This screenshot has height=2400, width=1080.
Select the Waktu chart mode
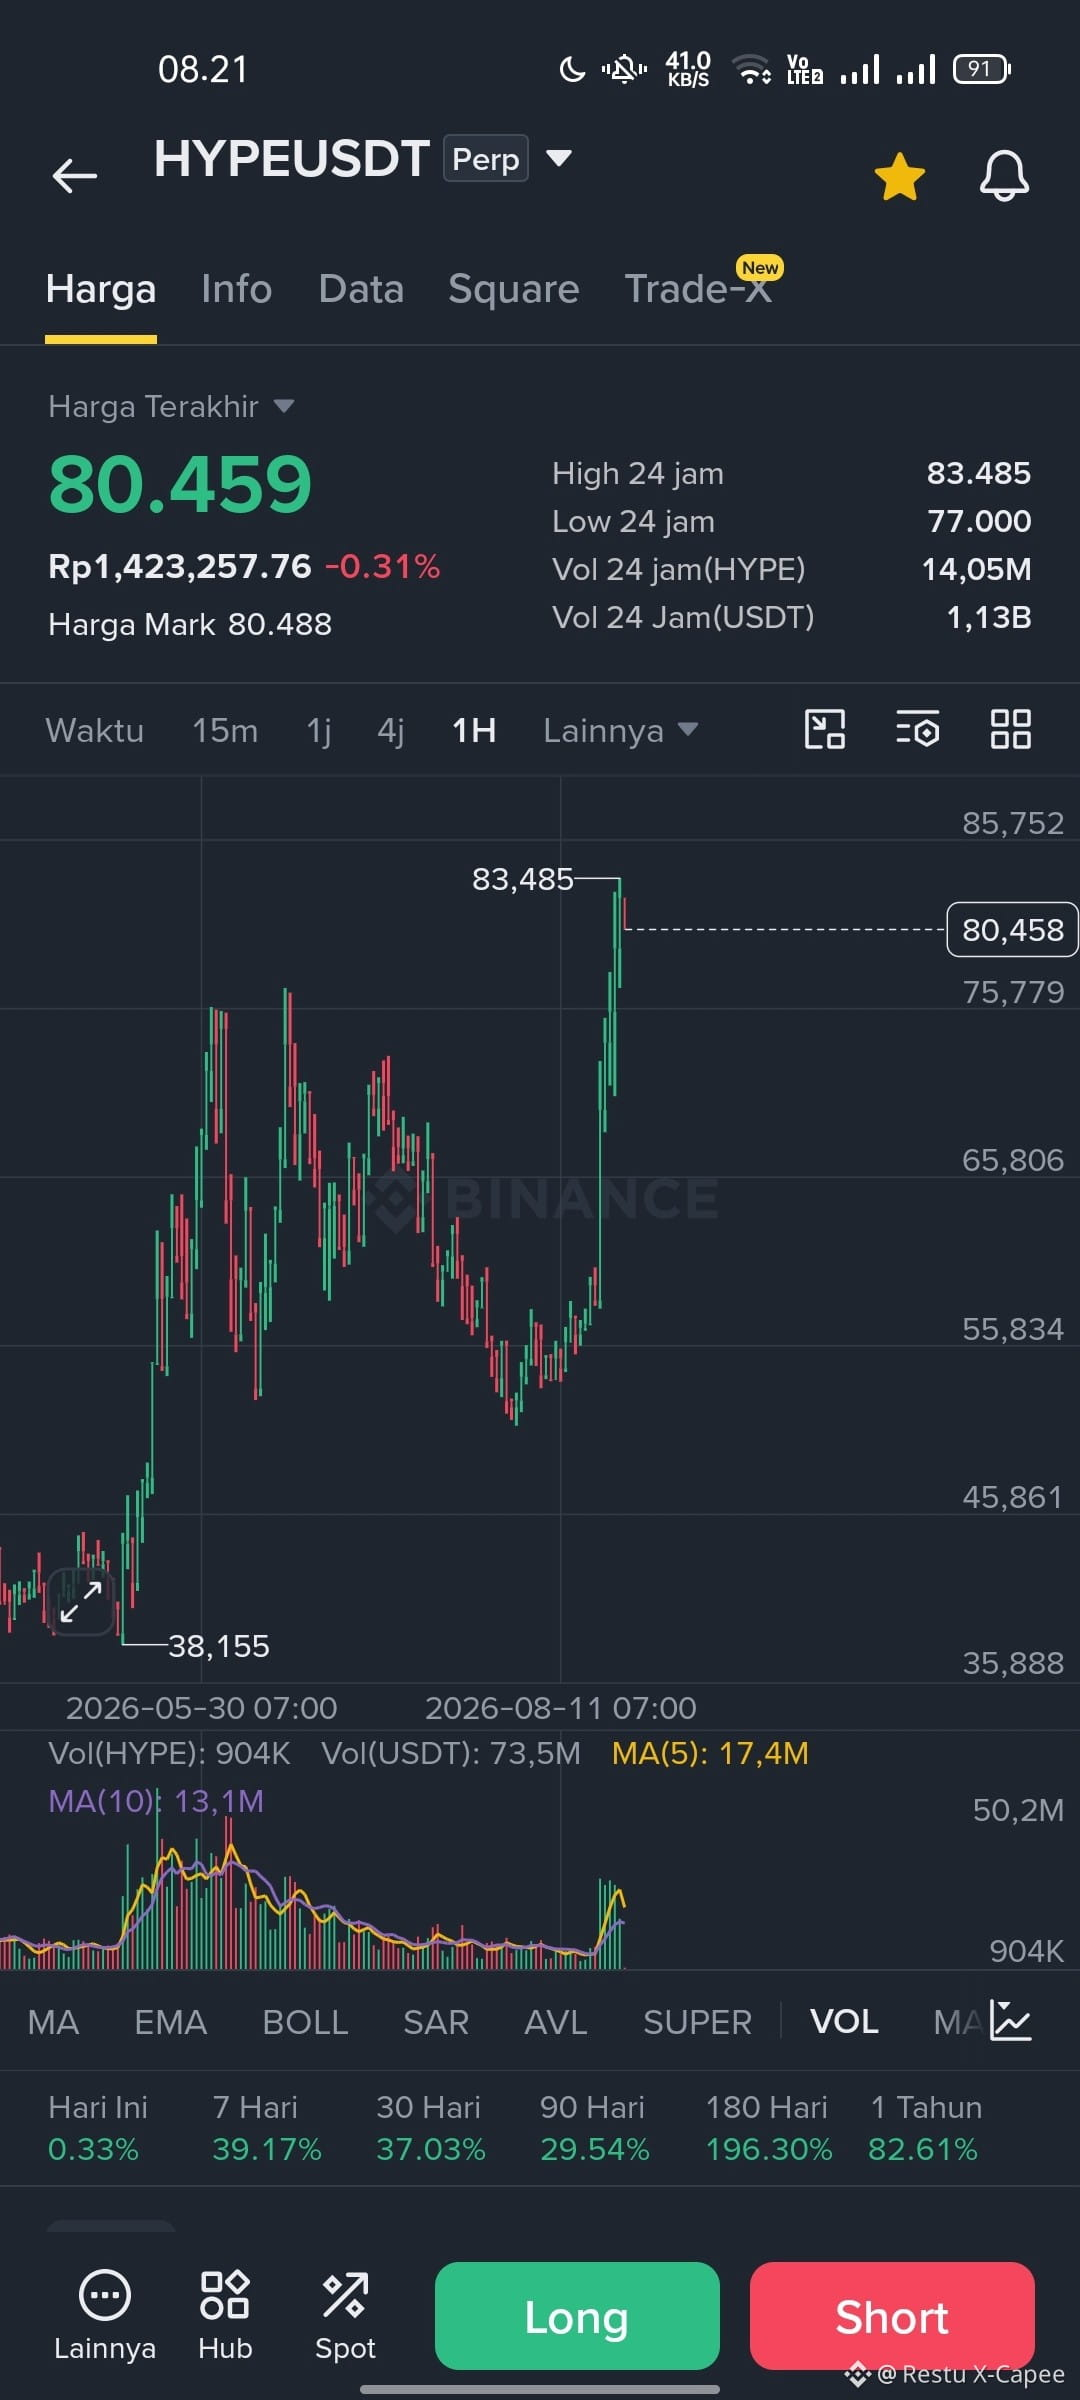tap(95, 730)
